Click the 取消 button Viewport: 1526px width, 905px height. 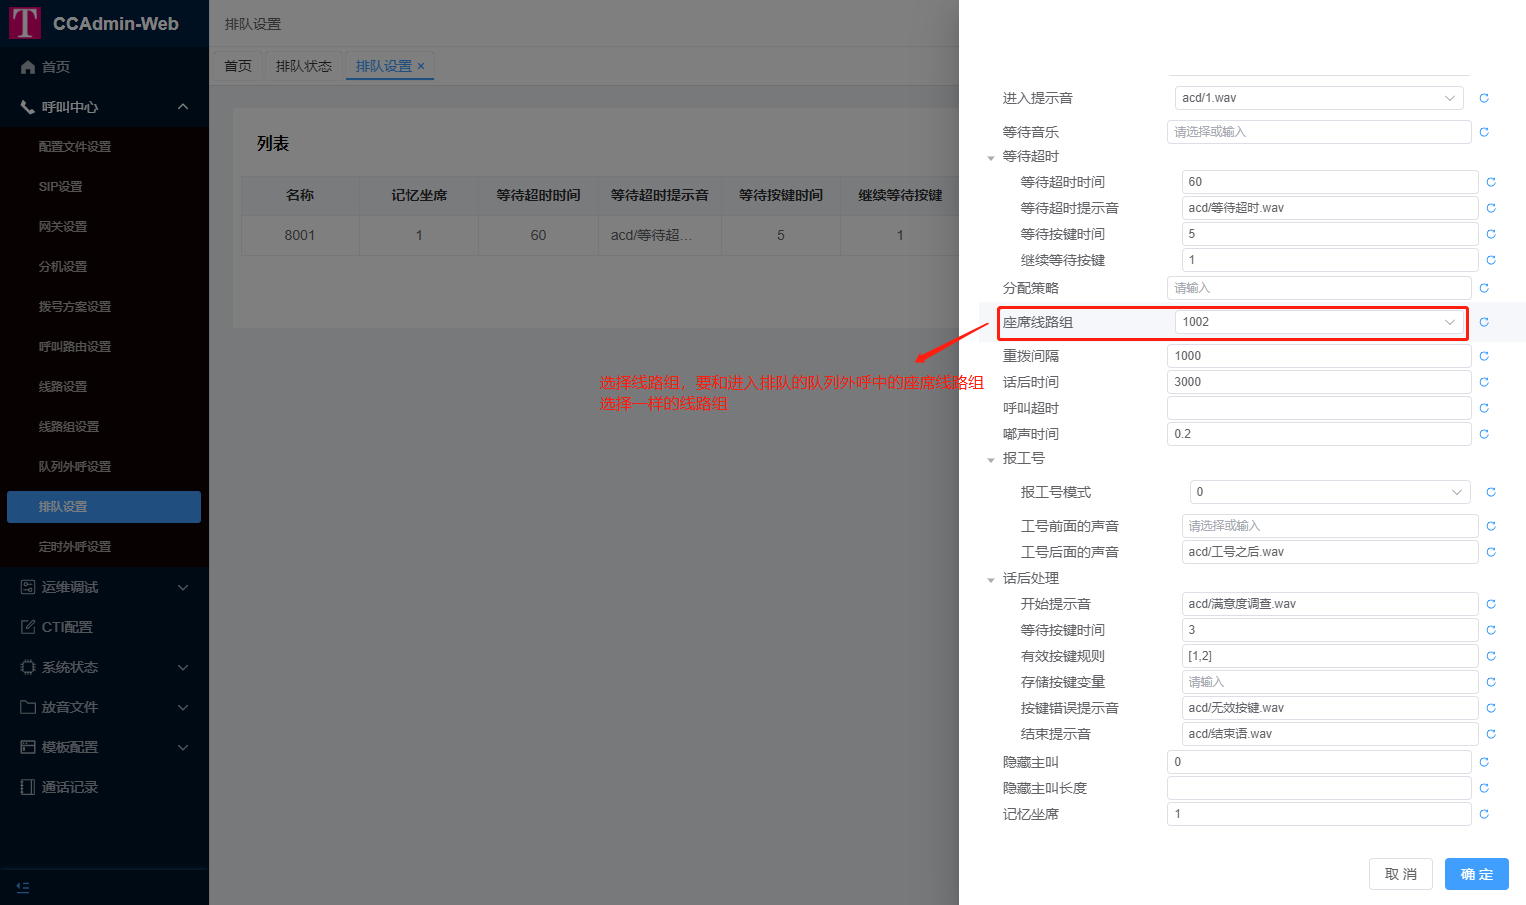[x=1400, y=874]
